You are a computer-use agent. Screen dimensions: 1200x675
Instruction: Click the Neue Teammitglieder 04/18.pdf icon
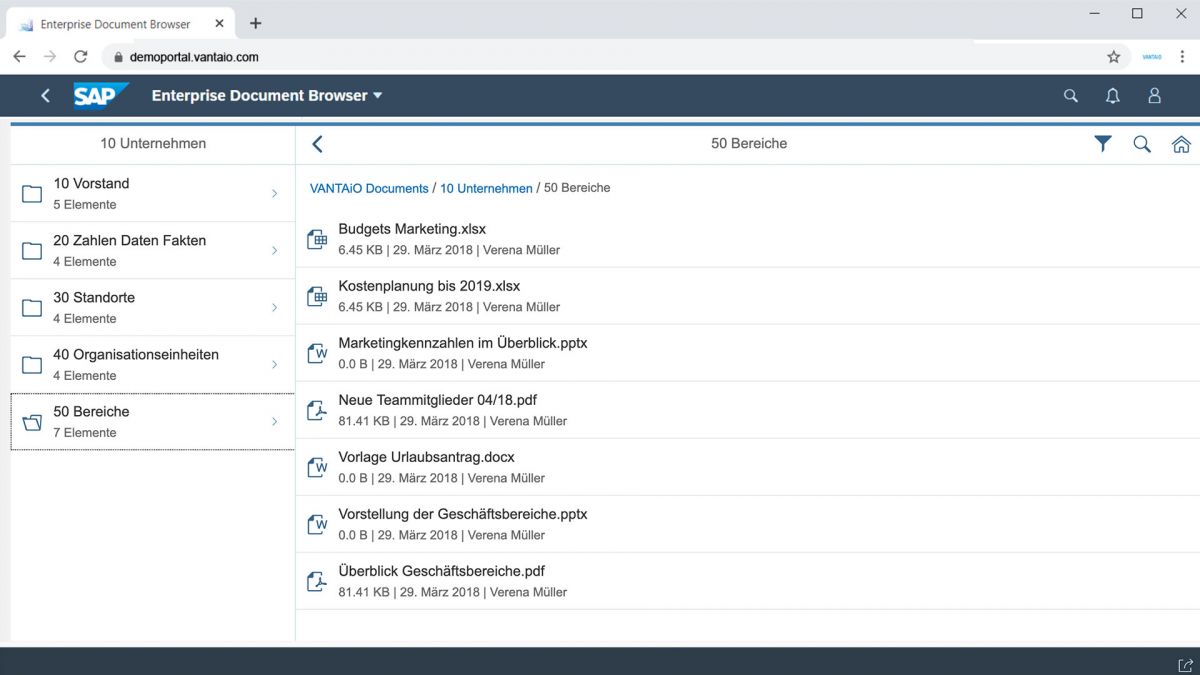tap(317, 410)
